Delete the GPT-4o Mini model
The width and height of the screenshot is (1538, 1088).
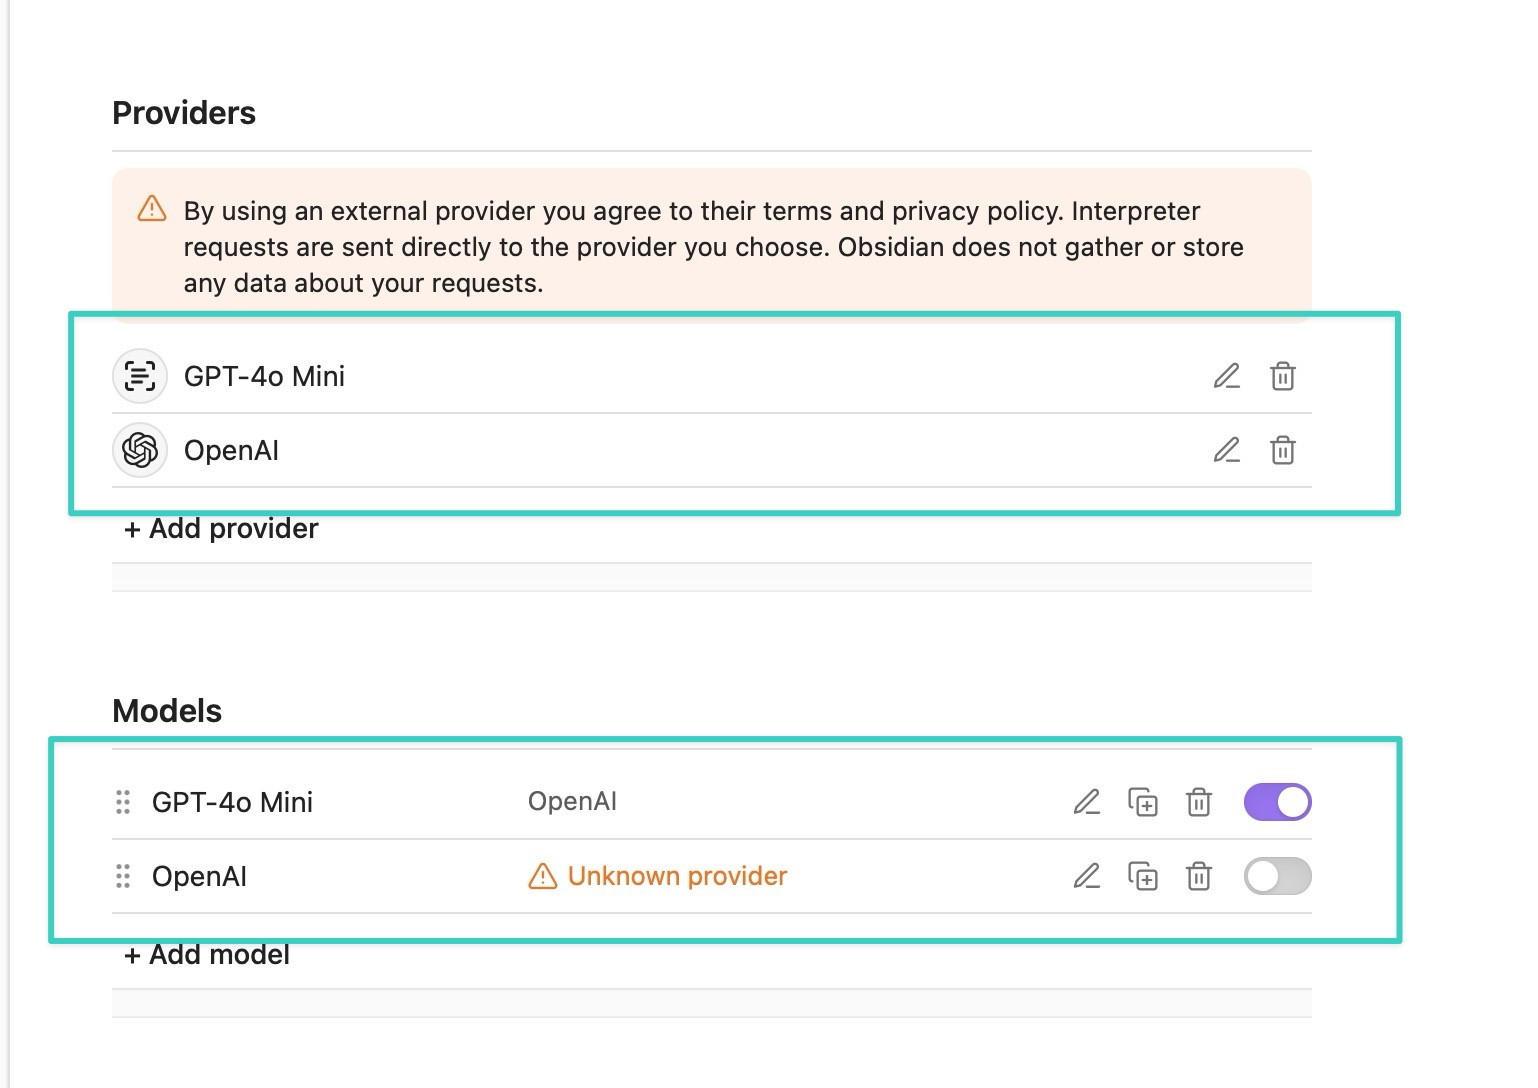tap(1199, 802)
